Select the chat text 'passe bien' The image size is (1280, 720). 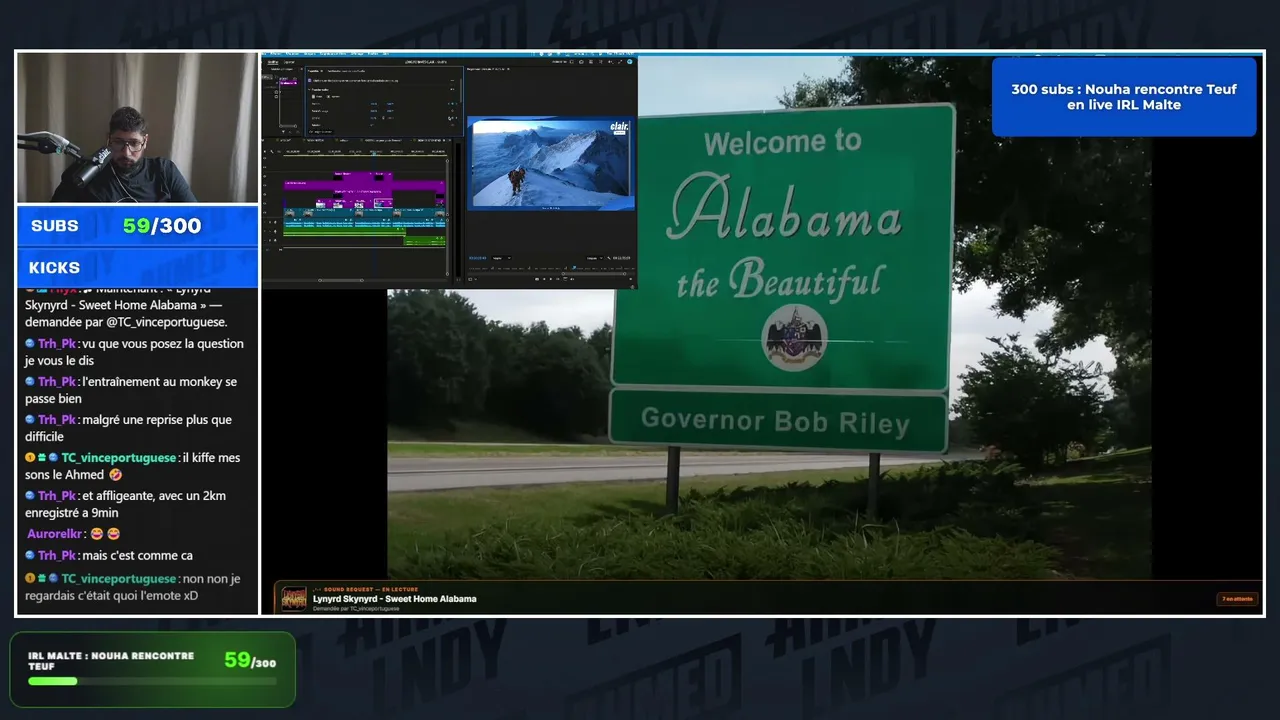[53, 399]
